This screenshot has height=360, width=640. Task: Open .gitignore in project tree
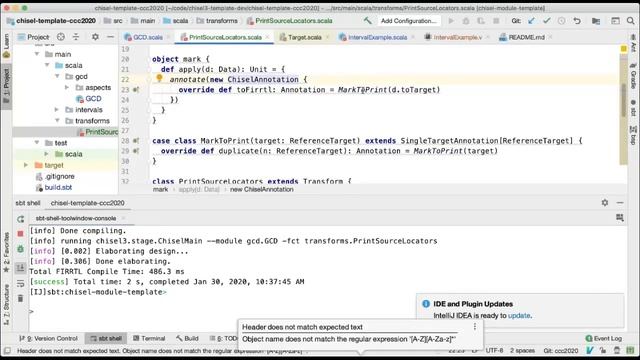click(x=60, y=176)
